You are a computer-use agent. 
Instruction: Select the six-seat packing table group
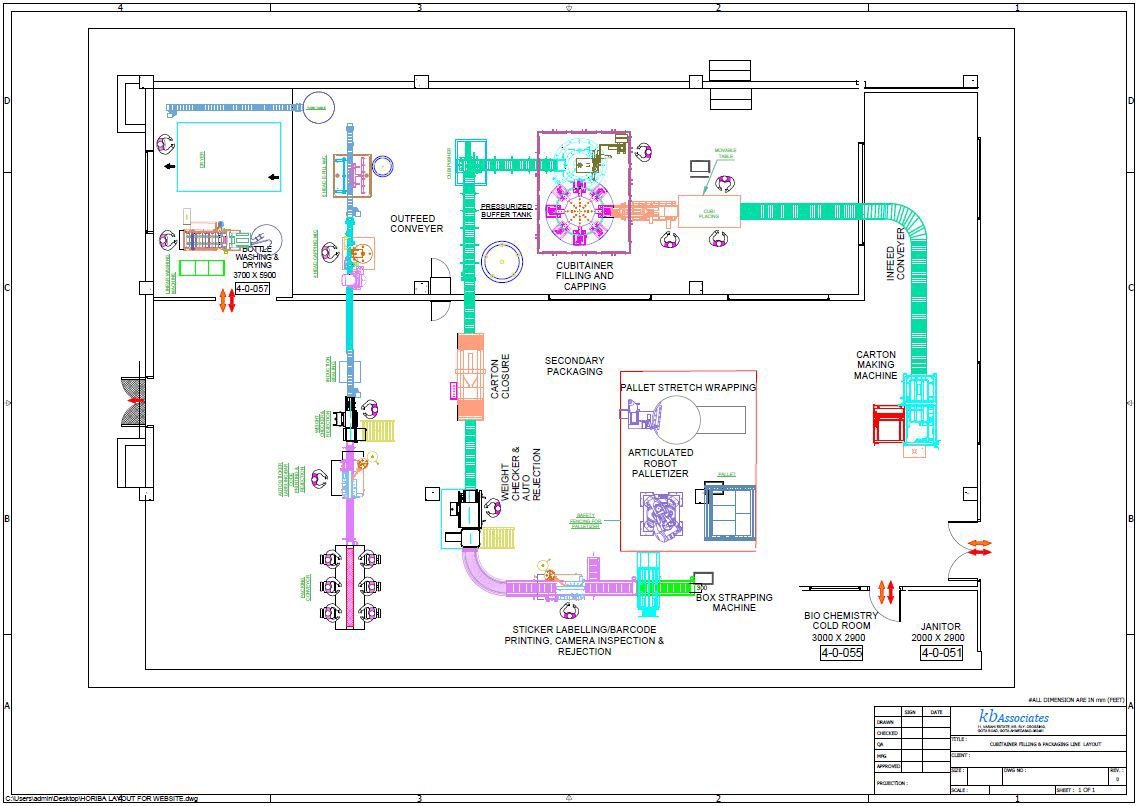351,587
